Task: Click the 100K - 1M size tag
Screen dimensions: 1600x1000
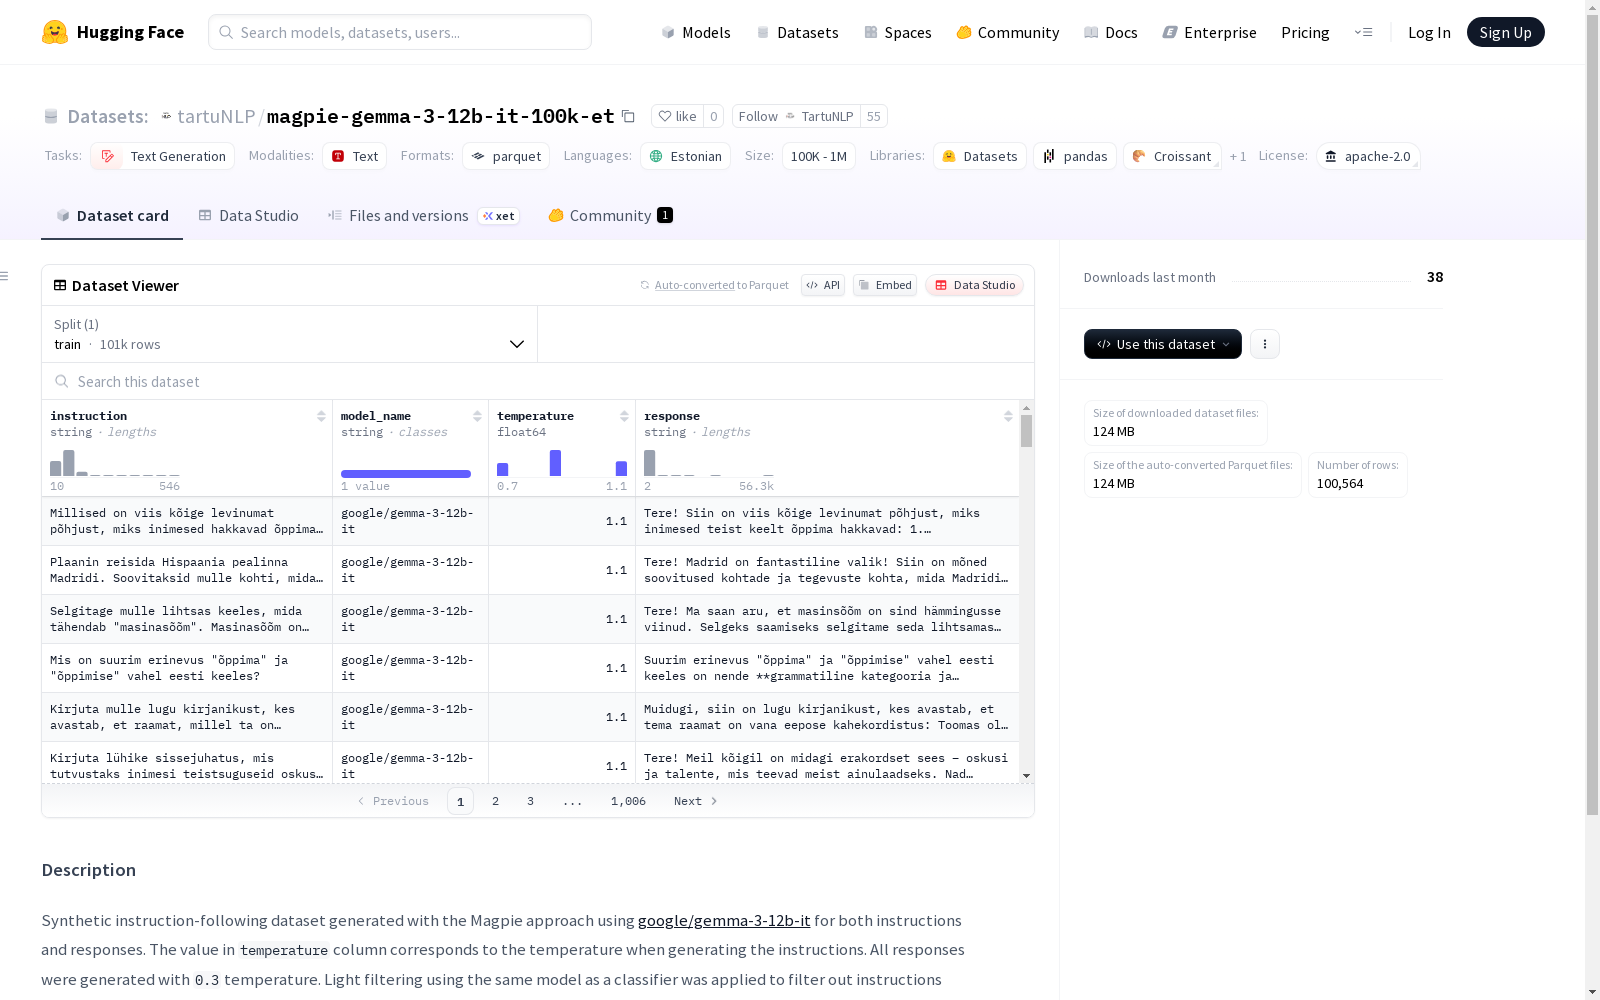Action: click(819, 156)
